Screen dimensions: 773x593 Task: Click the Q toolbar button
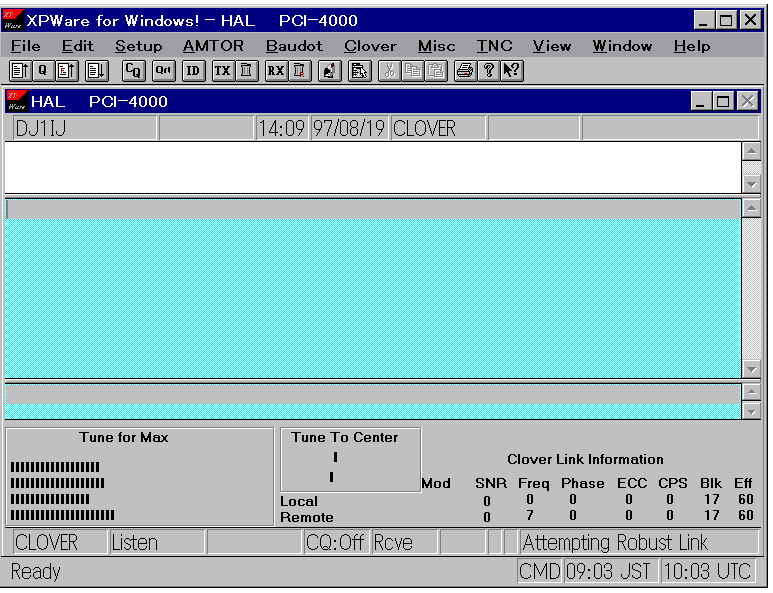coord(43,71)
